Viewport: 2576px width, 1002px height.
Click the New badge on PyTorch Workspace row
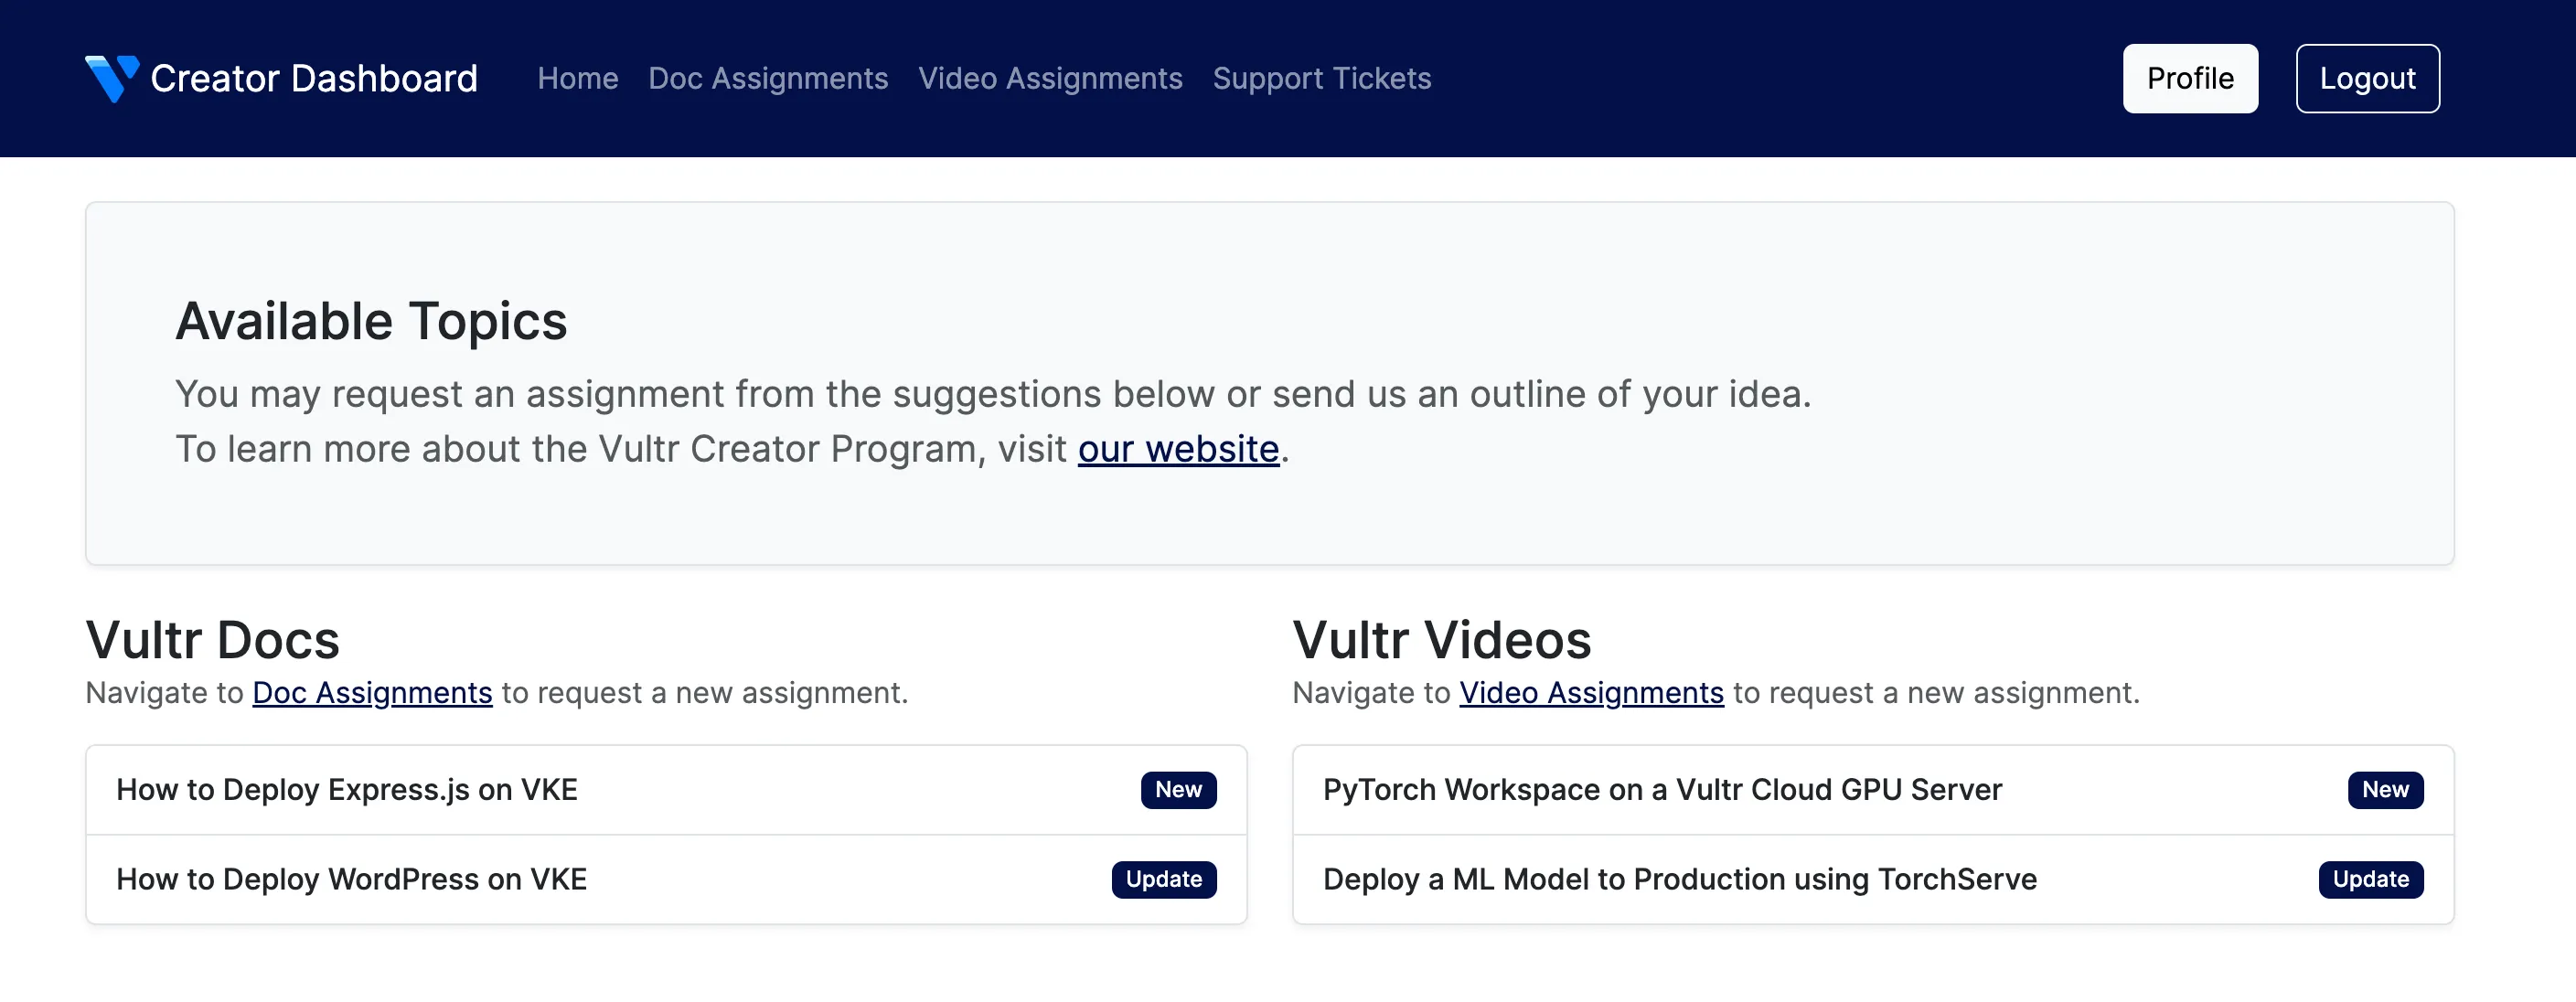point(2385,790)
